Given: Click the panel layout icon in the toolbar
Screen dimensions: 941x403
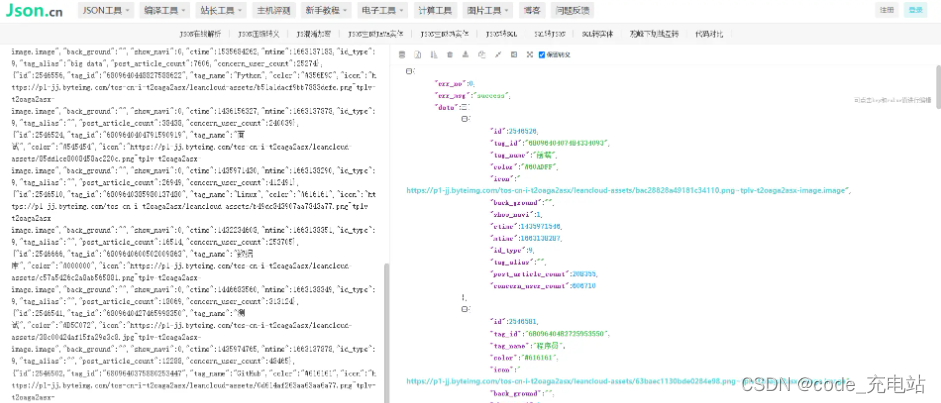Looking at the screenshot, I should tap(514, 55).
